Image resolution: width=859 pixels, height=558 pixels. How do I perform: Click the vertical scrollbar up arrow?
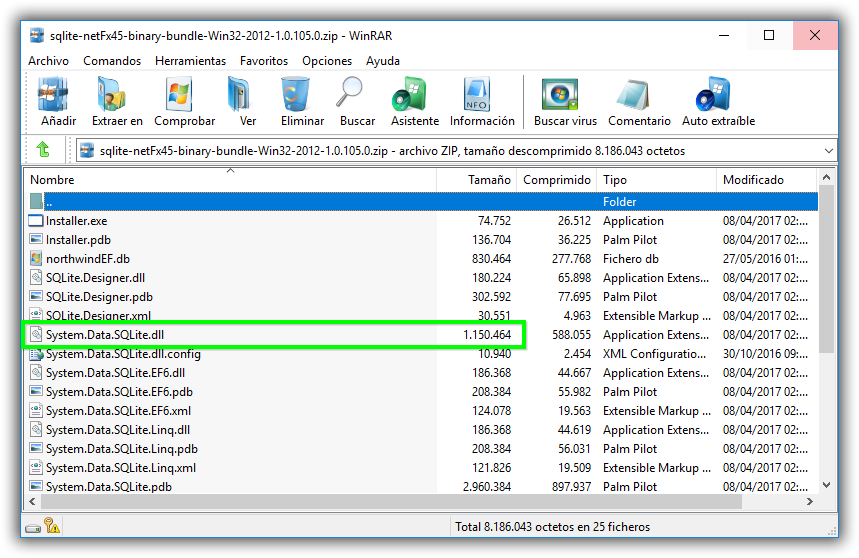827,177
